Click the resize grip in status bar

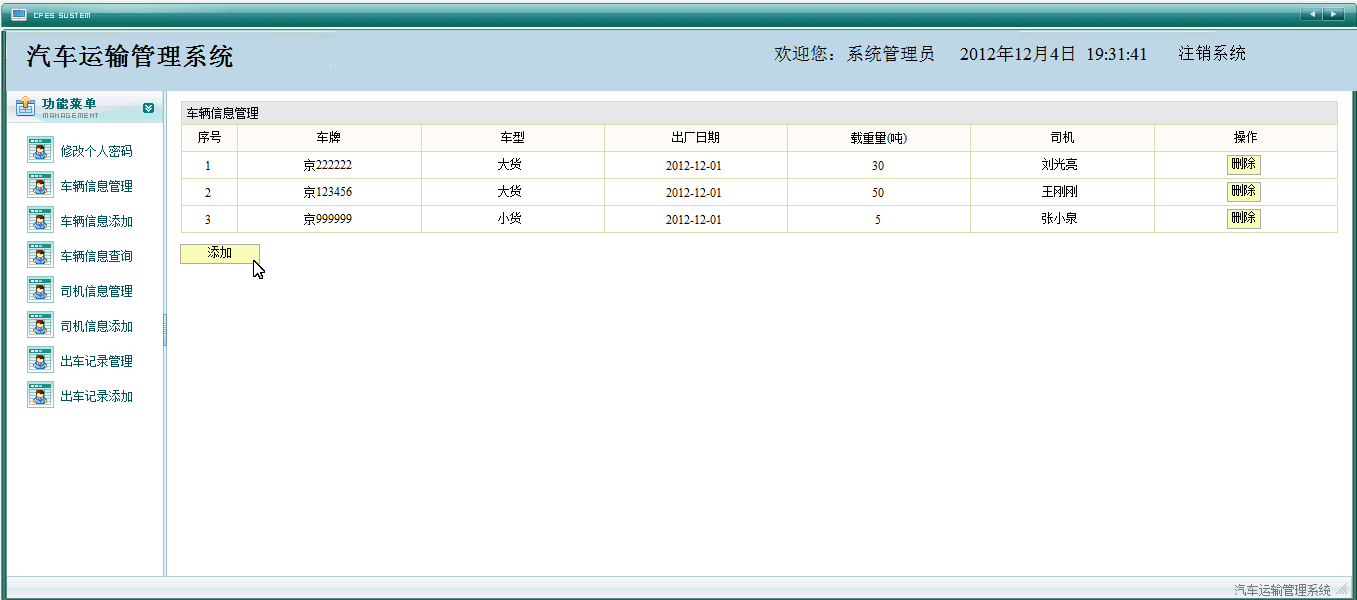coord(1343,590)
